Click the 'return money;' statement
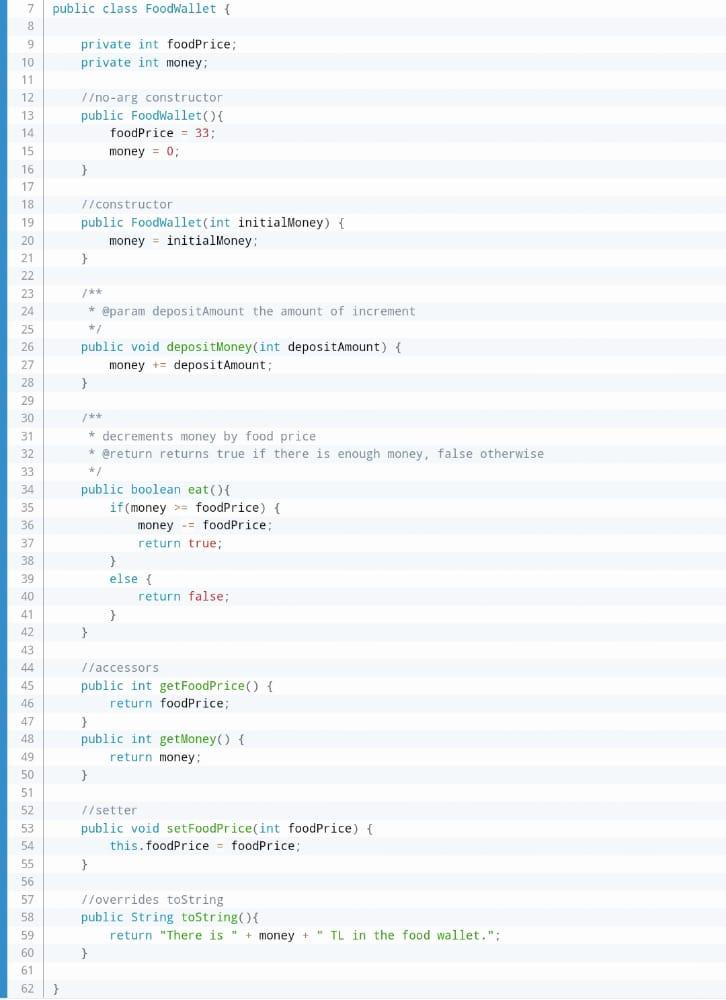 click(x=155, y=757)
